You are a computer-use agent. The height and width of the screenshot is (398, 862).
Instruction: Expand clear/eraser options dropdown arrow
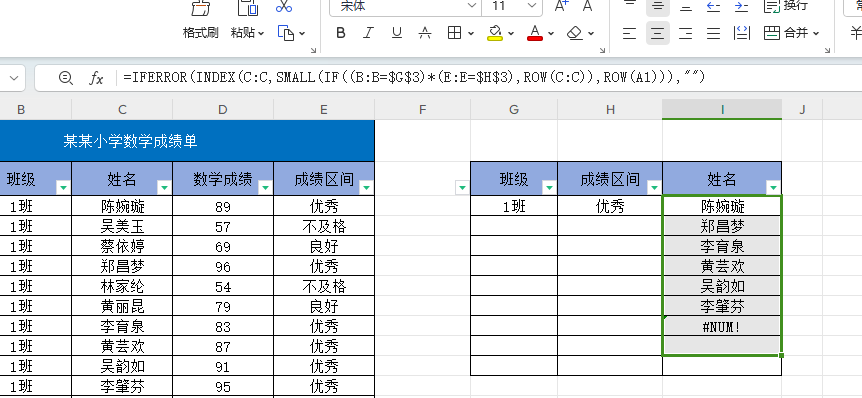[591, 34]
